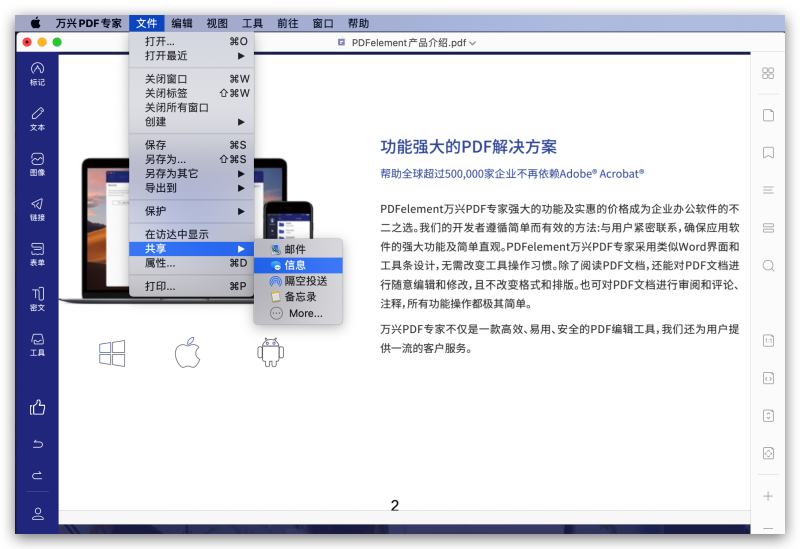
Task: Open the document title dropdown chevron
Action: tap(473, 43)
